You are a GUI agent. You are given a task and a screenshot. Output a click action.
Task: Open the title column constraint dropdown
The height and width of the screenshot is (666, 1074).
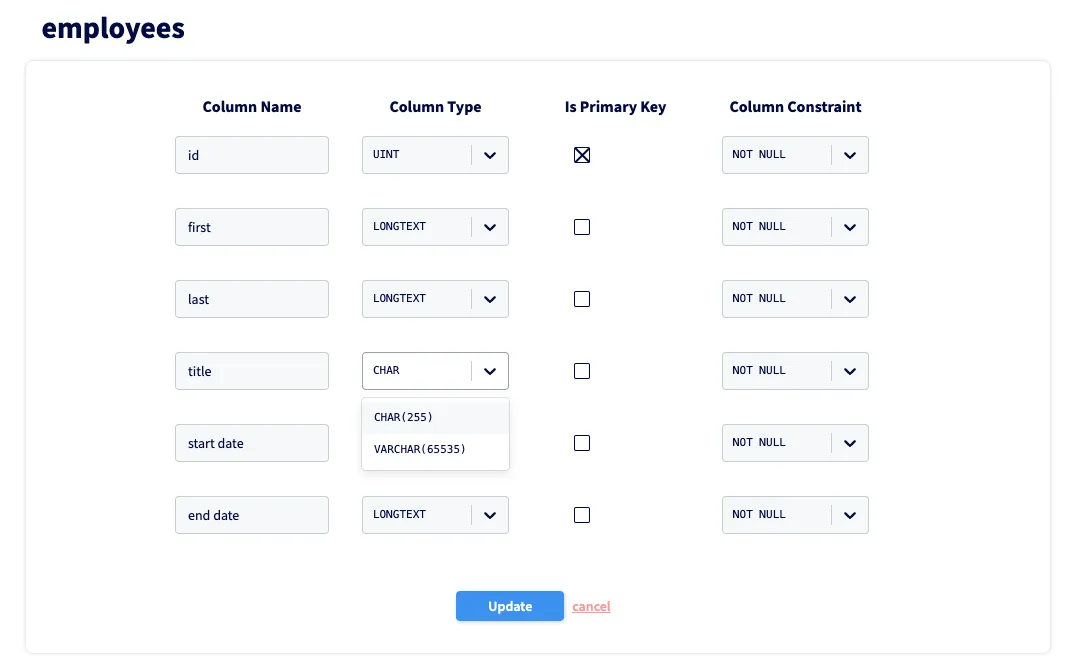(x=849, y=371)
